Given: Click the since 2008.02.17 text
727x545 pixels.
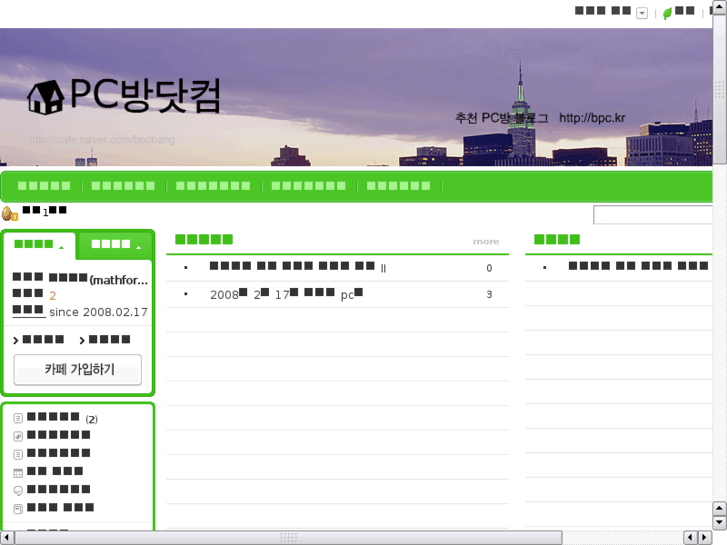Looking at the screenshot, I should coord(98,312).
